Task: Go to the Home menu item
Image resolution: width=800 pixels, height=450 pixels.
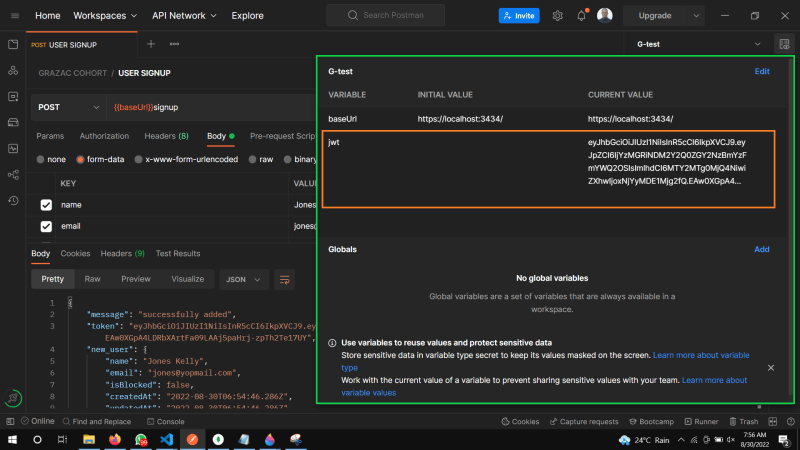Action: [47, 16]
